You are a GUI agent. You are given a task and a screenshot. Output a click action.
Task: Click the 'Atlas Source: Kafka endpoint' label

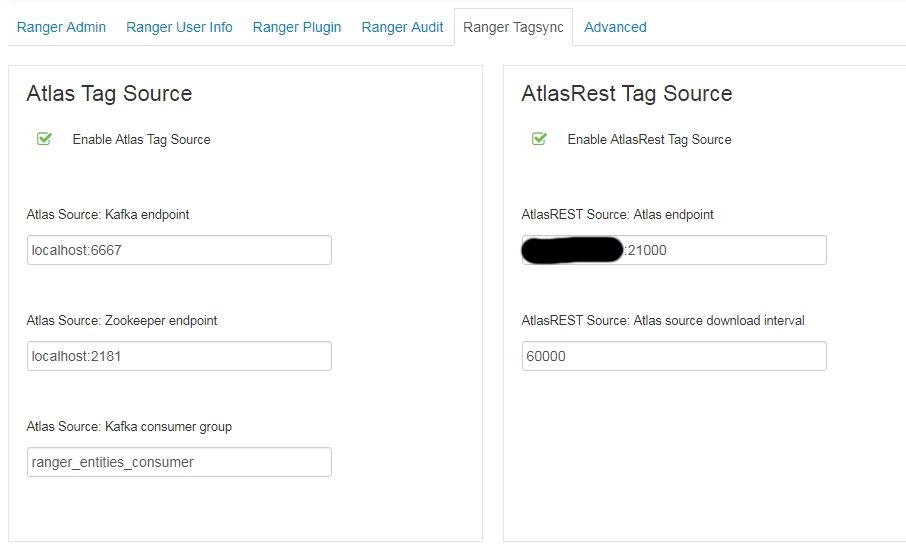pos(108,214)
